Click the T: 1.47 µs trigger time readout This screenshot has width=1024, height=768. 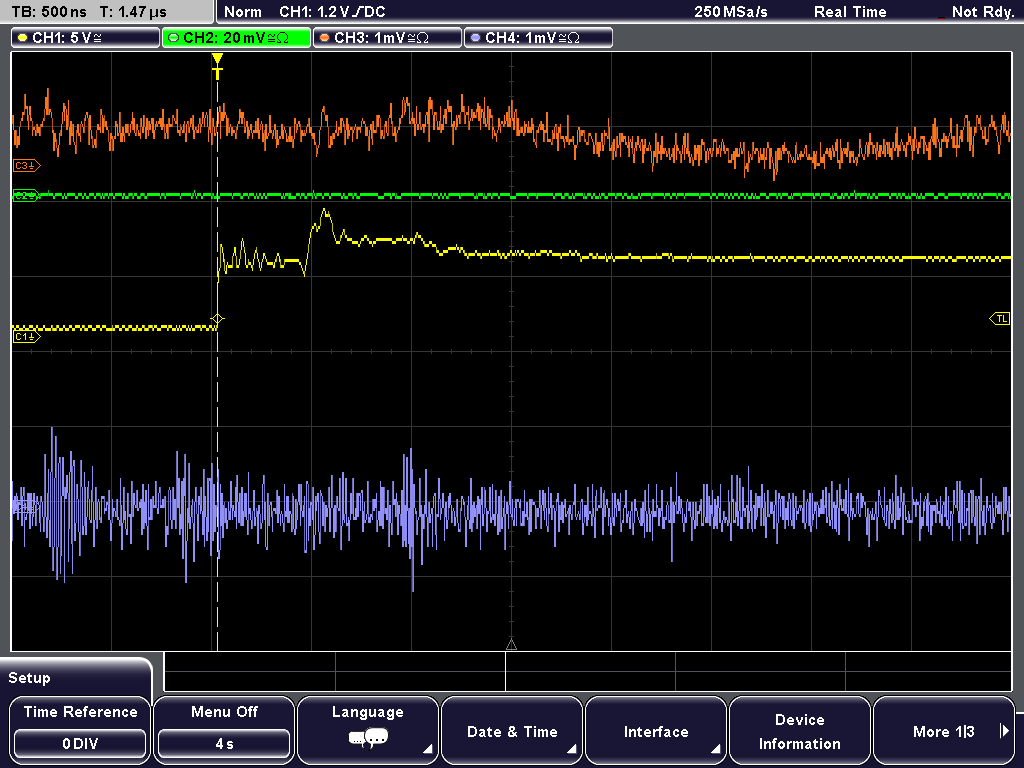pos(133,12)
